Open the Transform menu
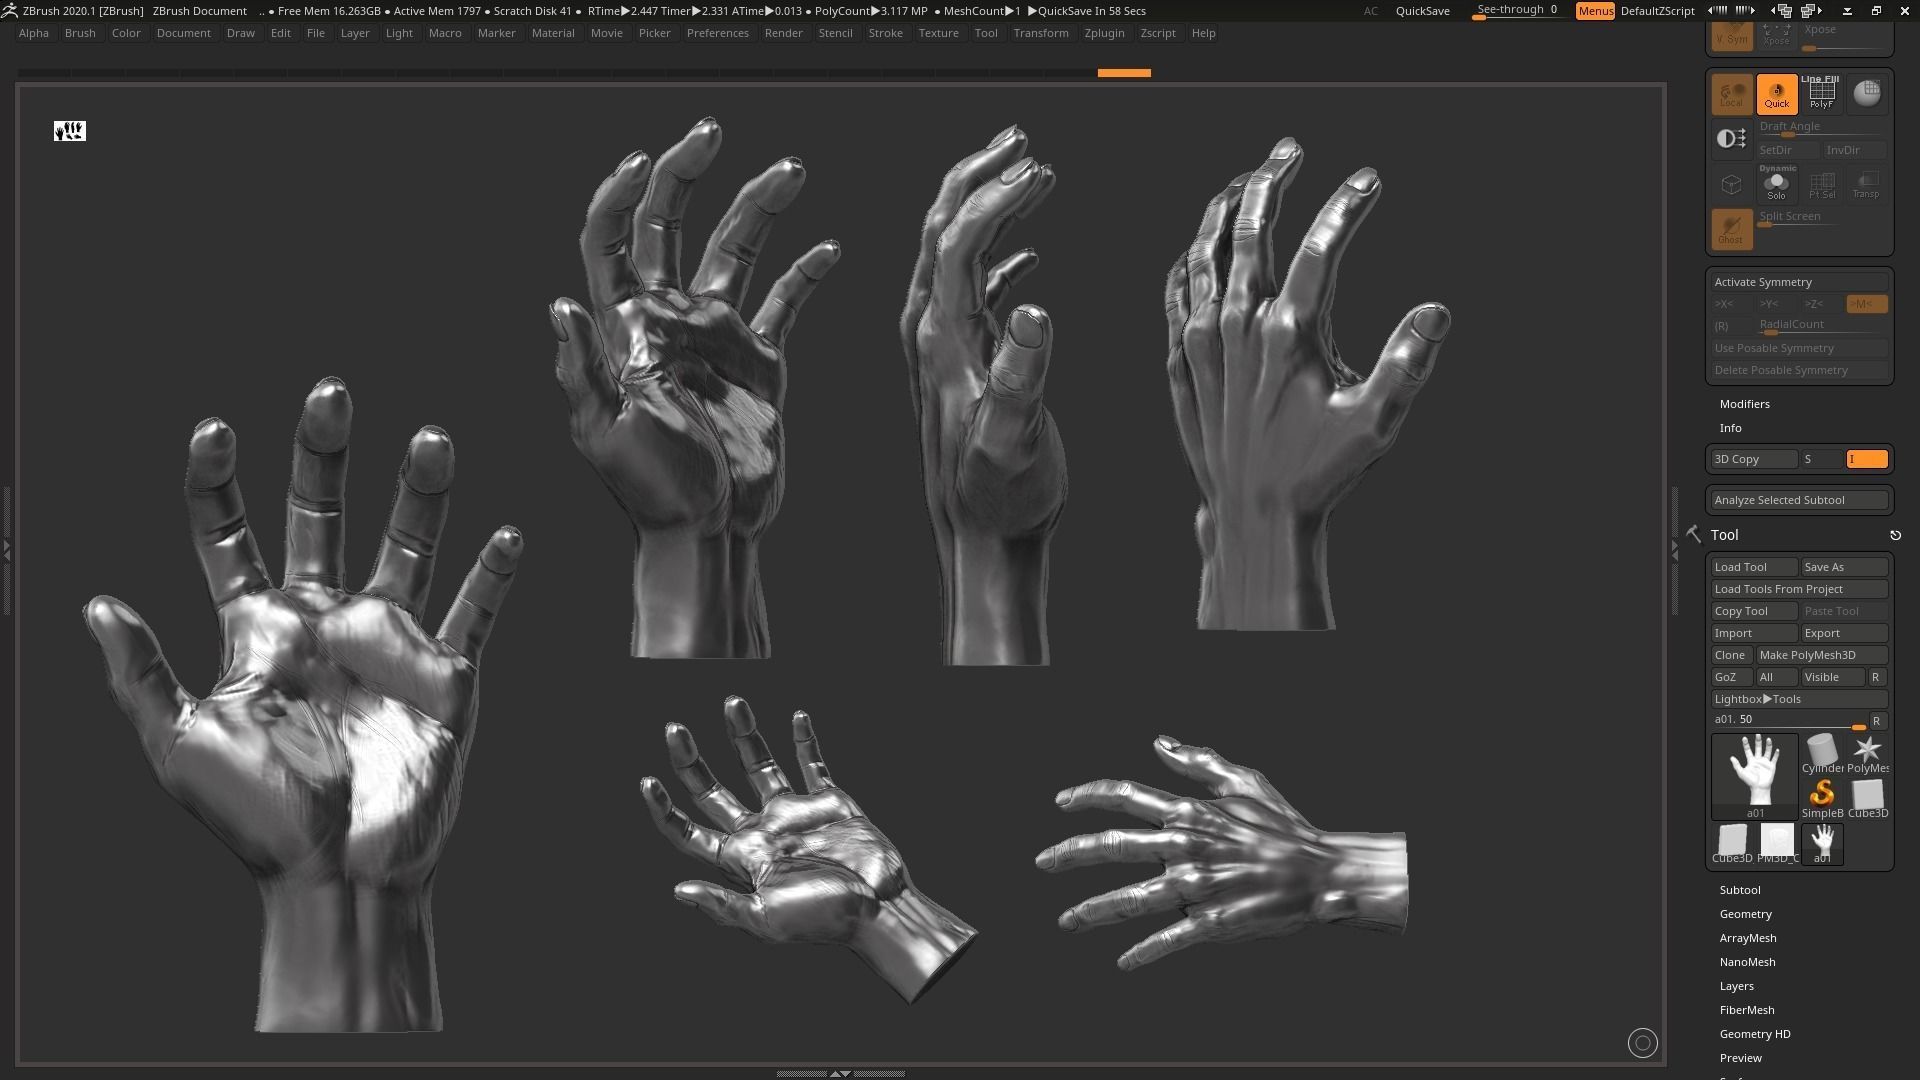This screenshot has width=1920, height=1080. click(x=1040, y=33)
